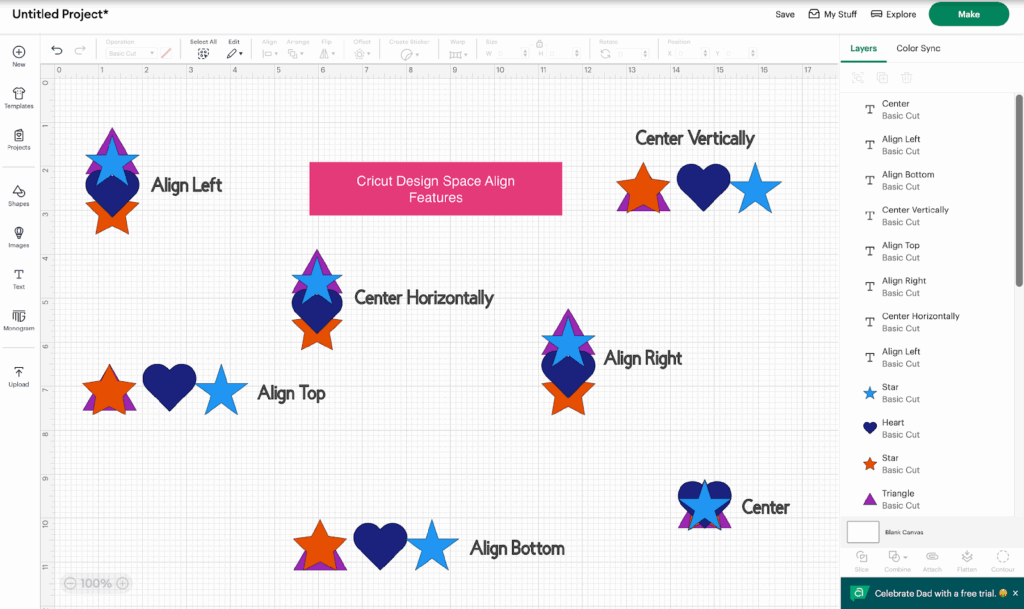1024x609 pixels.
Task: Select the orange Star layer
Action: click(x=927, y=463)
